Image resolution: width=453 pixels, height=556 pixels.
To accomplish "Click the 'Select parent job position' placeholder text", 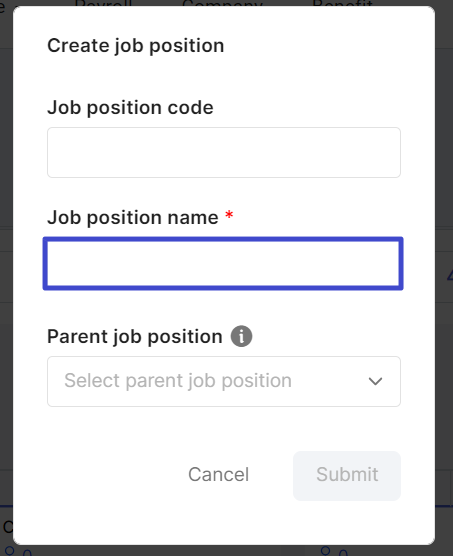I will click(x=178, y=381).
